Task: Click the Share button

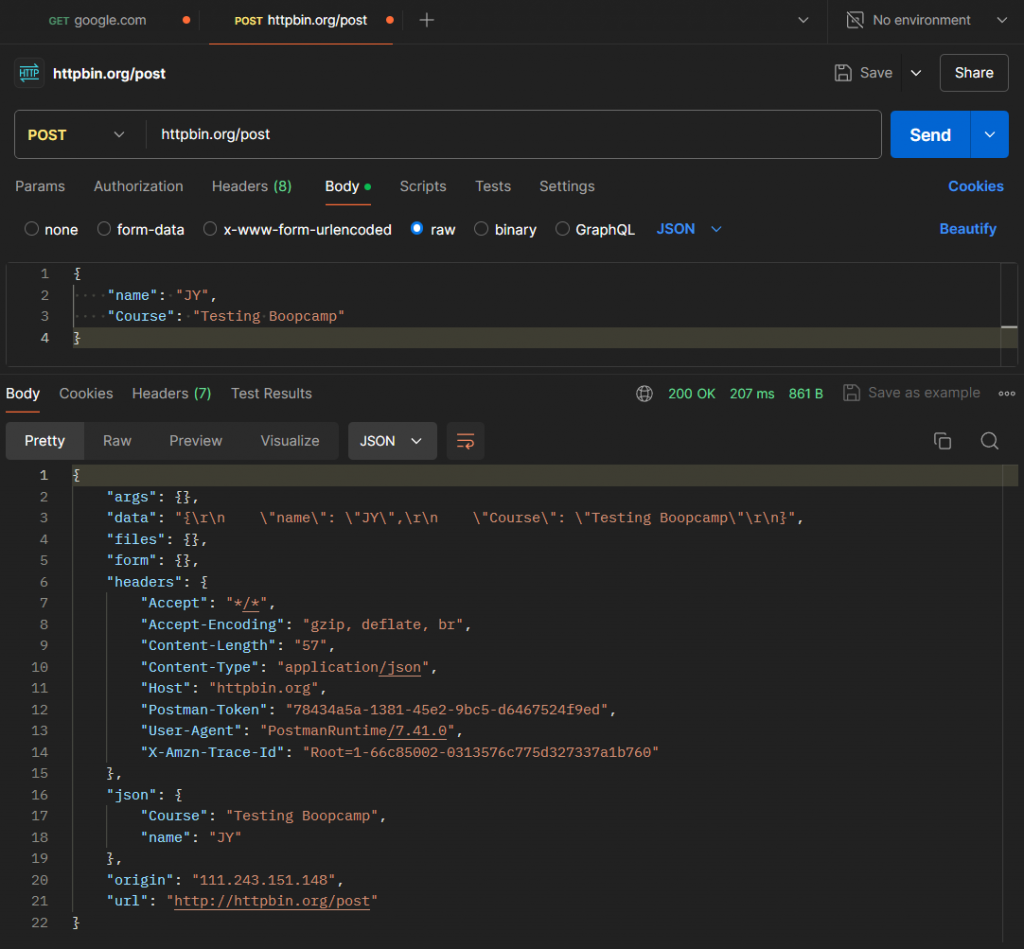Action: click(x=974, y=73)
